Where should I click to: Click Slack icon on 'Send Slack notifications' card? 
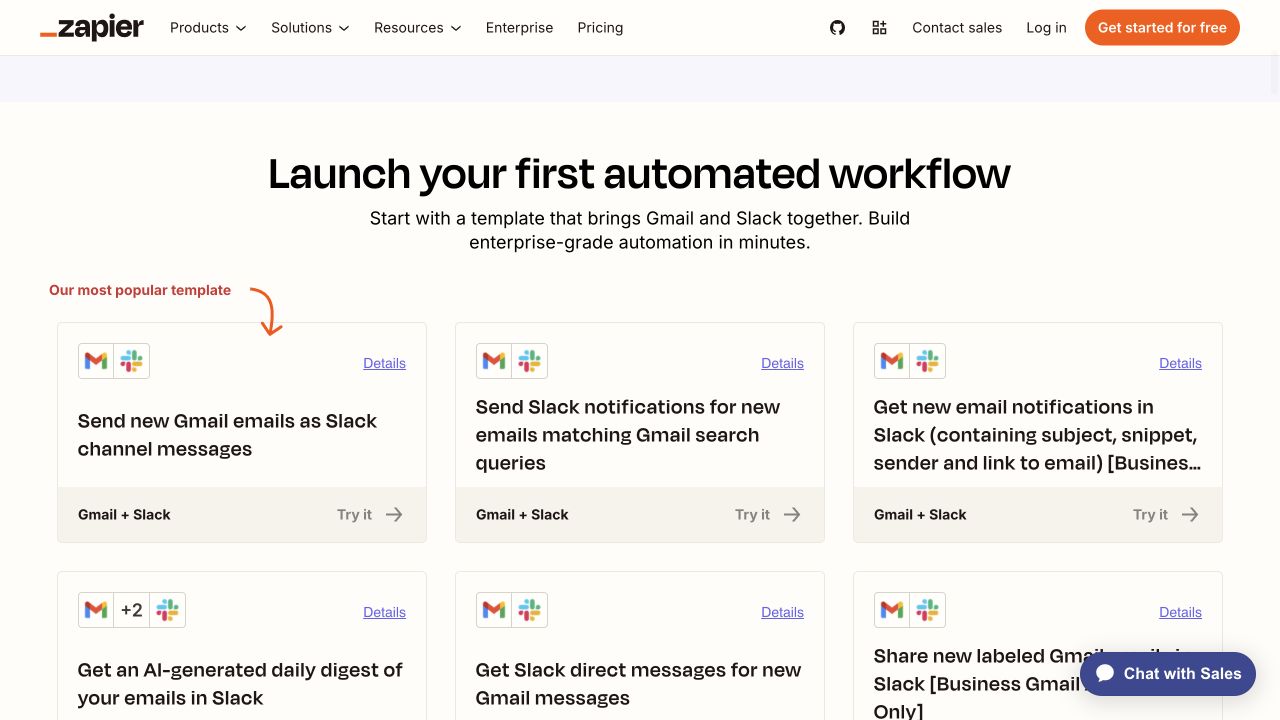[x=530, y=361]
